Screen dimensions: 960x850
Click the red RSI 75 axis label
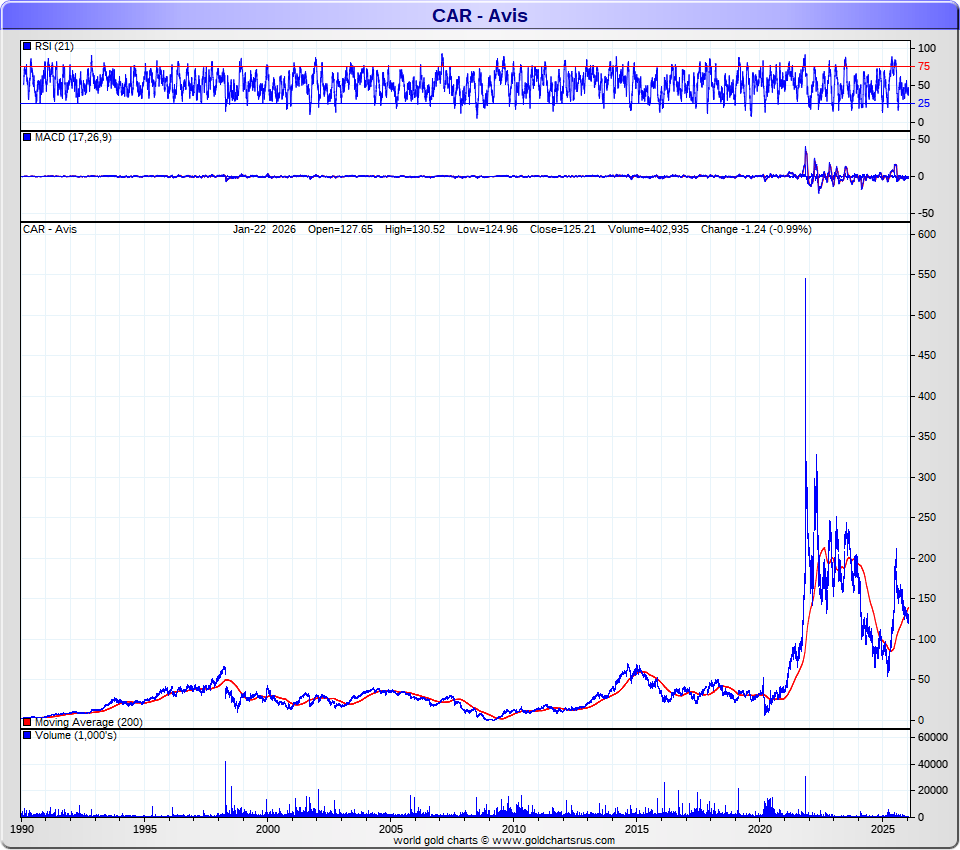[x=924, y=66]
